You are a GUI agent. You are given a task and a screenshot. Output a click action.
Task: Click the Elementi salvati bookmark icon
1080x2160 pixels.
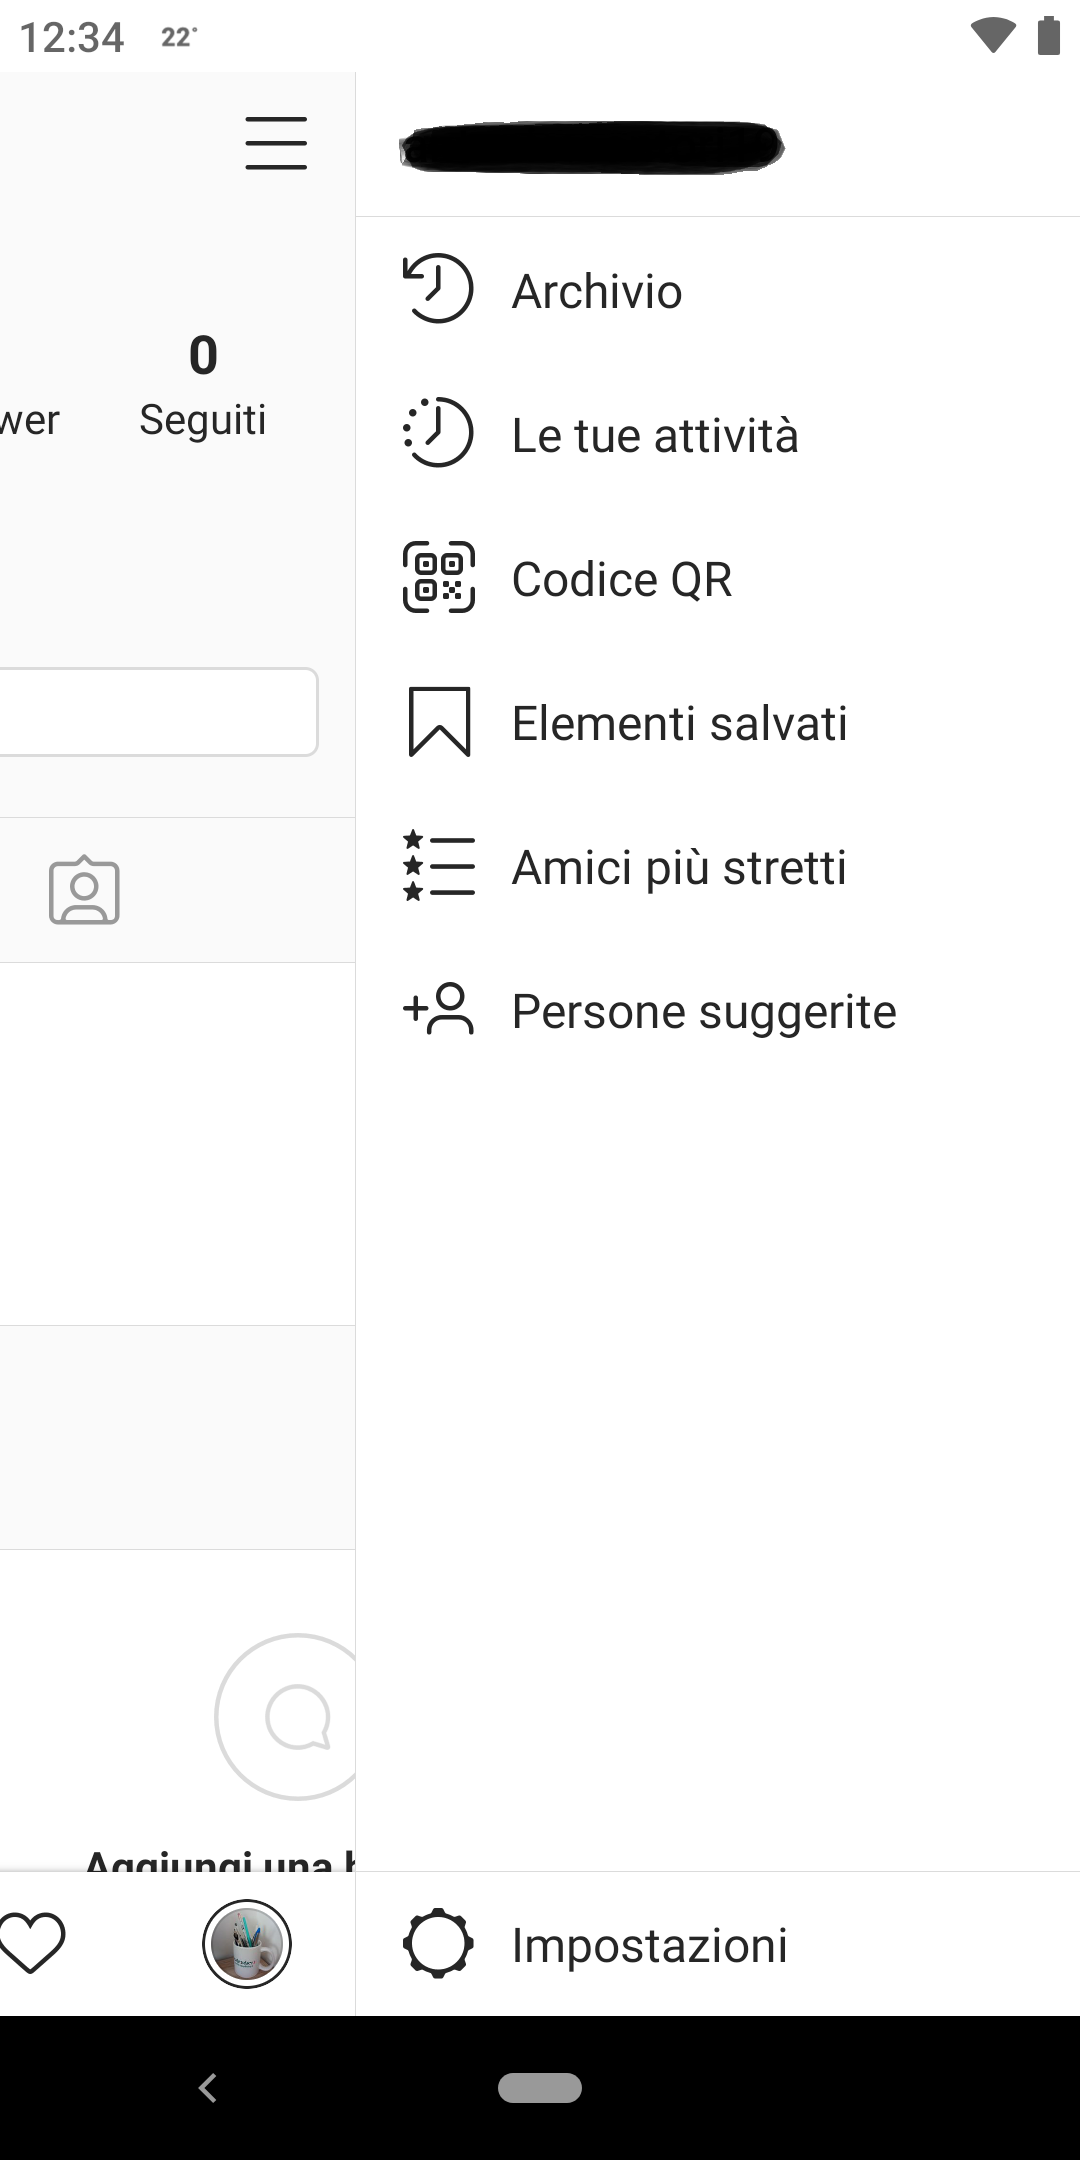(x=439, y=722)
